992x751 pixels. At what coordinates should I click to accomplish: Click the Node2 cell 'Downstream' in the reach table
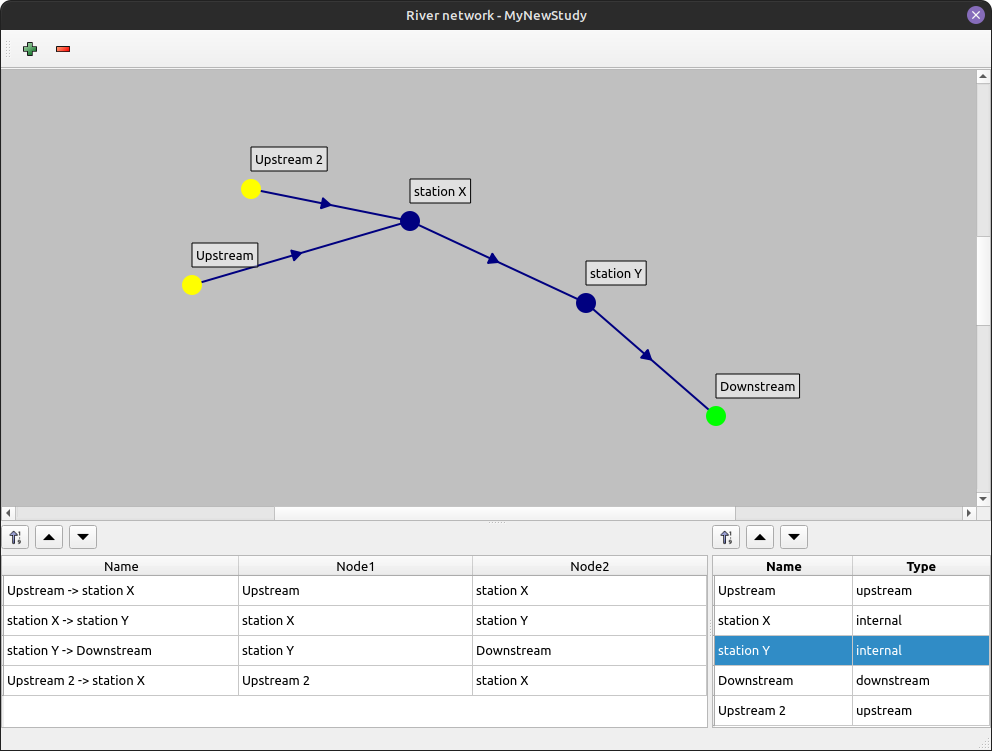point(588,651)
